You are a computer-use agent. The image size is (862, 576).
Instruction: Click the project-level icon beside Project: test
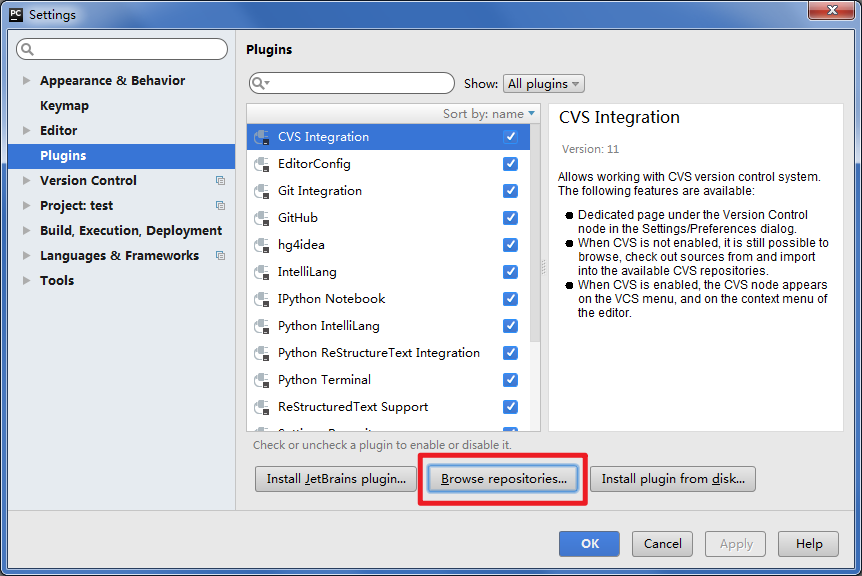220,206
